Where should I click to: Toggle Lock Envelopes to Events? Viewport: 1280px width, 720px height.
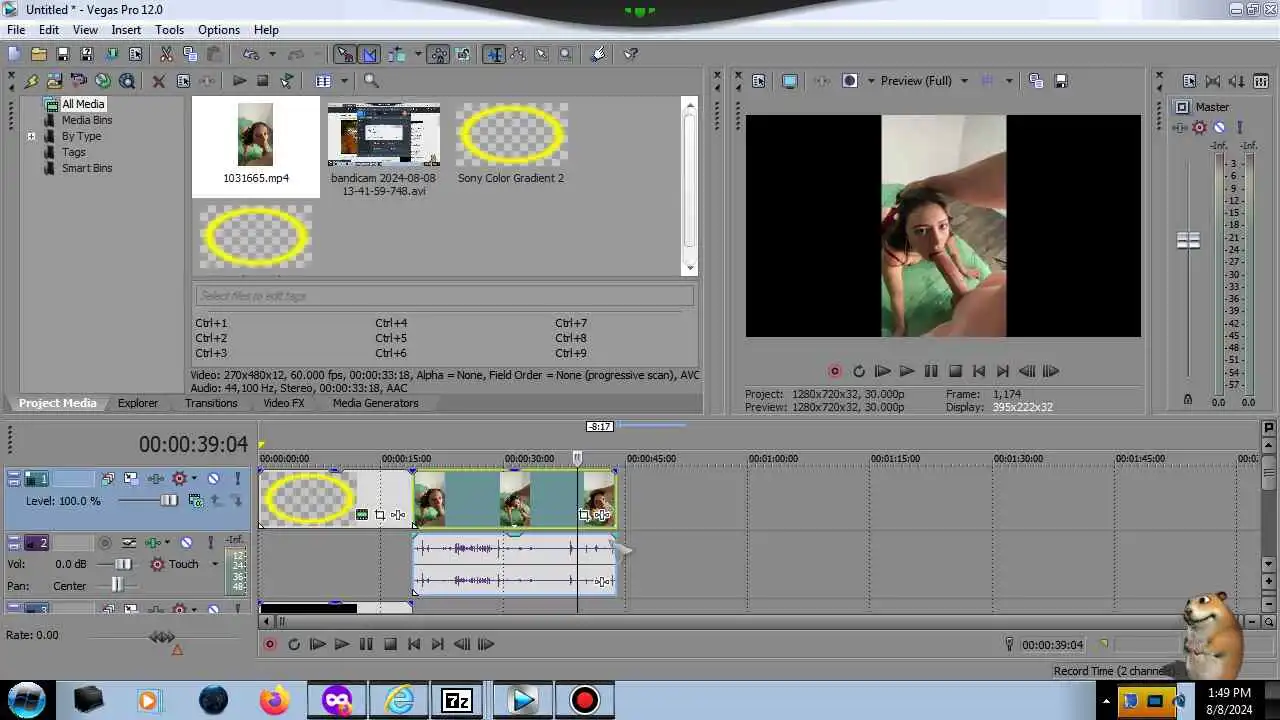point(439,54)
